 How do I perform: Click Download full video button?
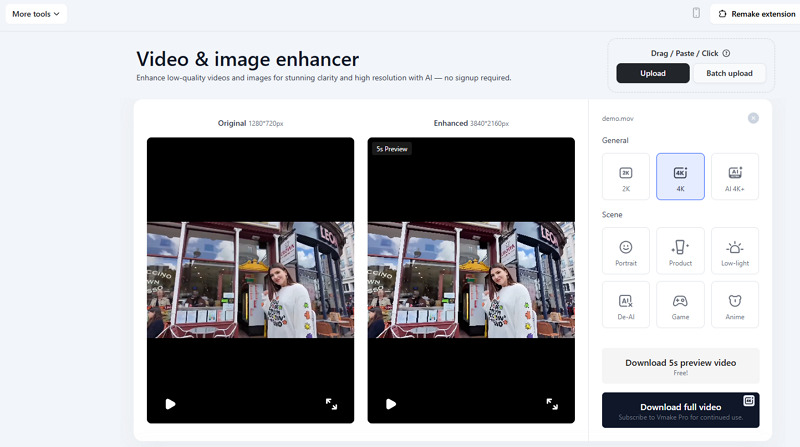coord(680,410)
